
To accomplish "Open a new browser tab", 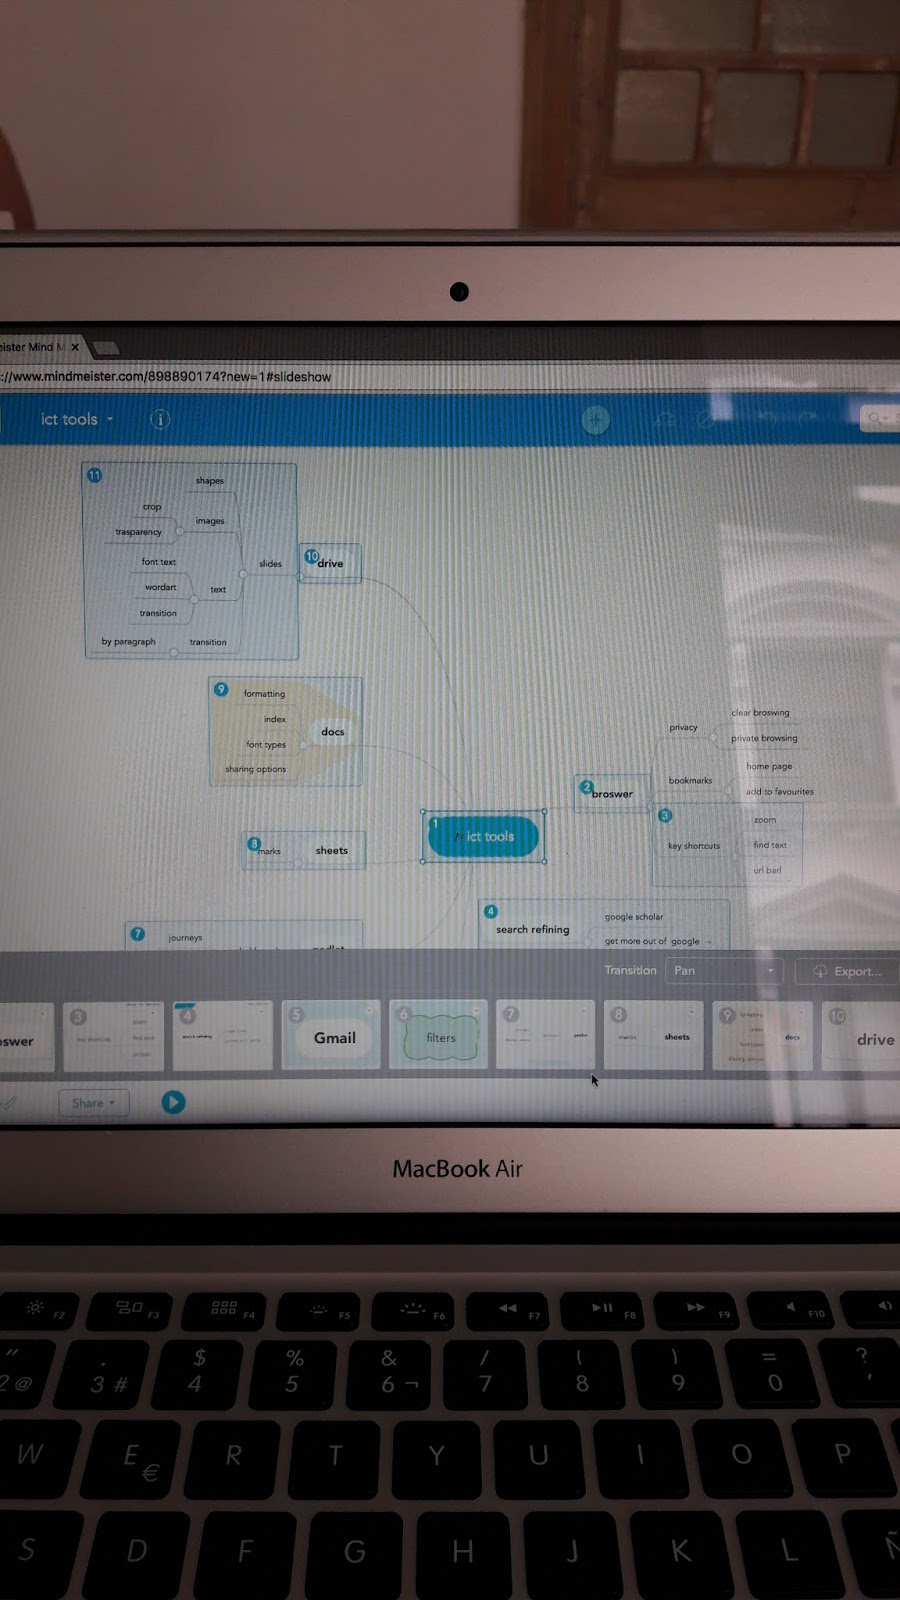I will [x=106, y=348].
